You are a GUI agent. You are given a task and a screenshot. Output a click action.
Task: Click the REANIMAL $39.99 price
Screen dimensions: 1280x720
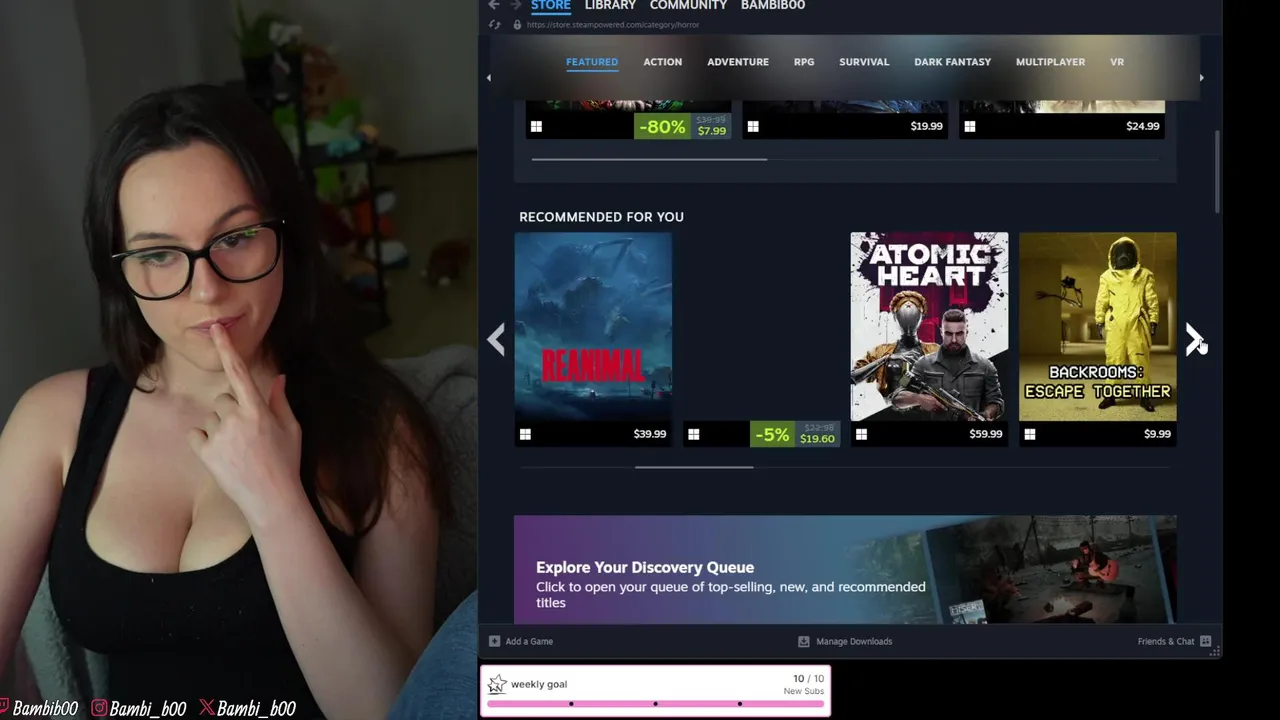tap(649, 434)
